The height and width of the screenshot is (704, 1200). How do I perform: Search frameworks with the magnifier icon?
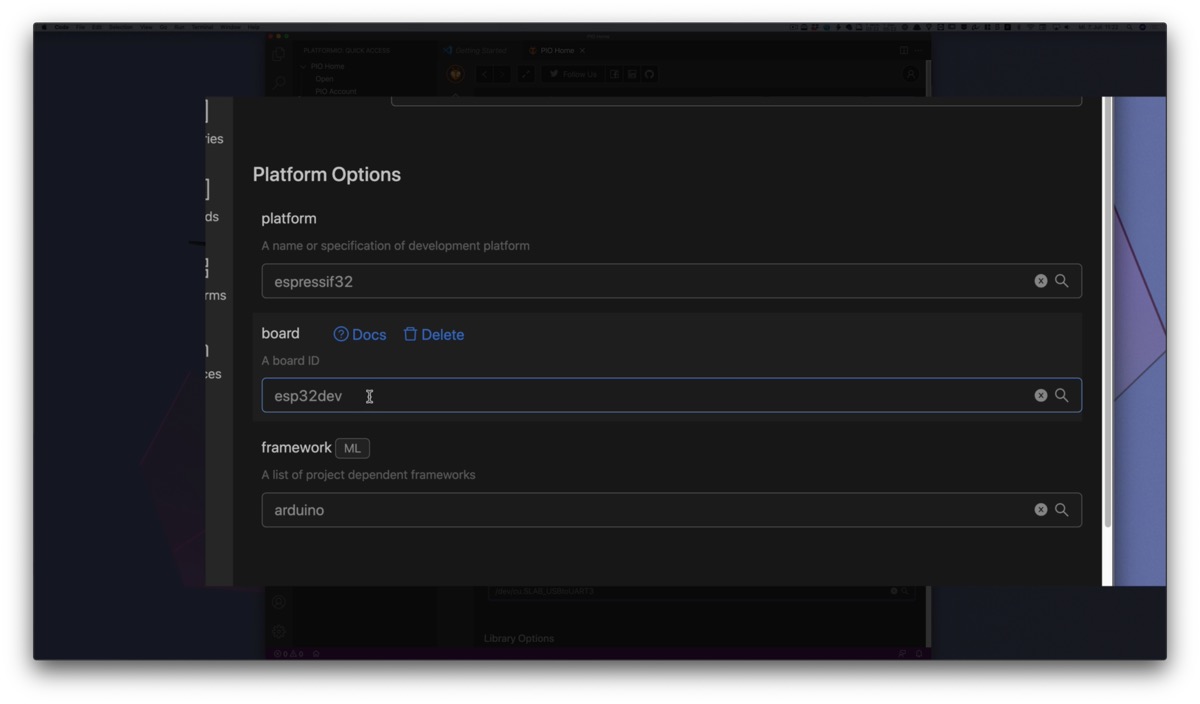pyautogui.click(x=1062, y=509)
